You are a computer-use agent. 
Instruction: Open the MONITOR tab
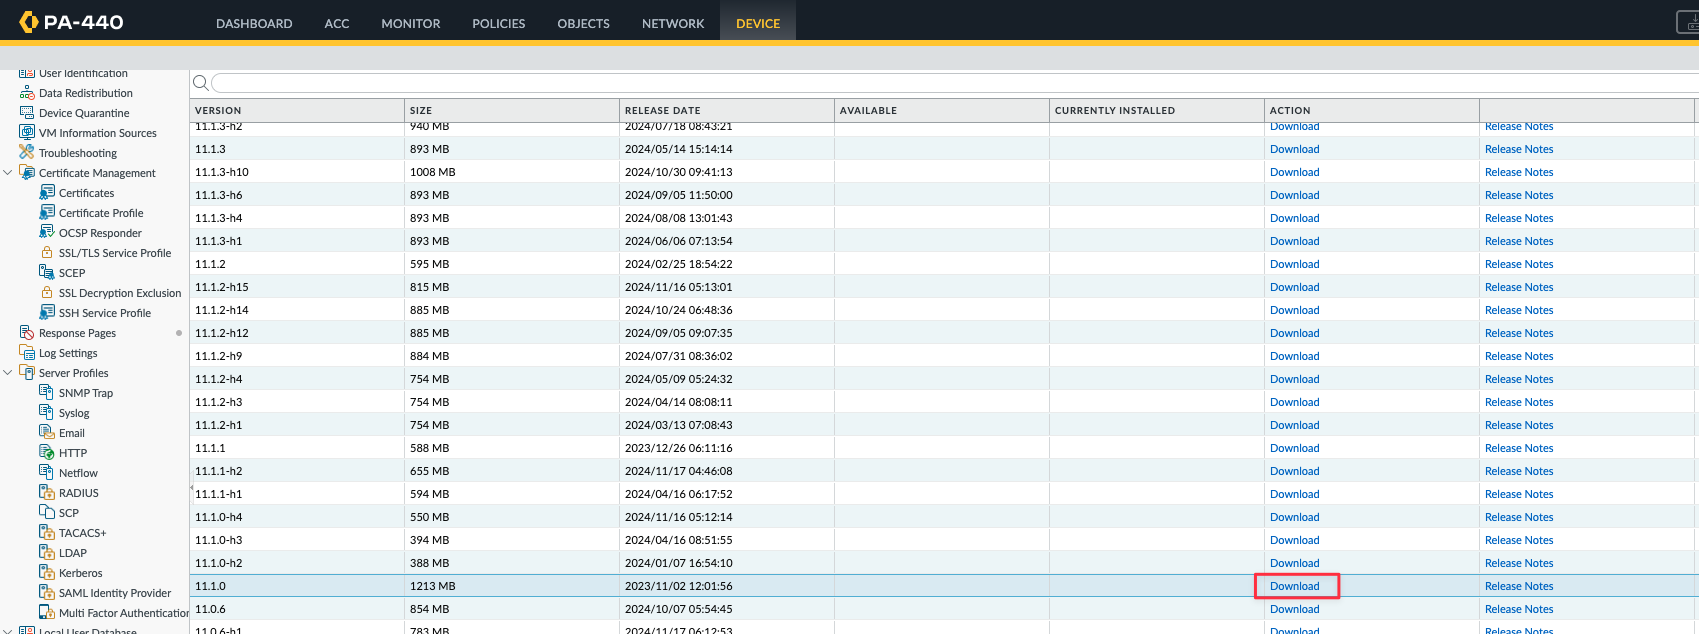tap(411, 23)
